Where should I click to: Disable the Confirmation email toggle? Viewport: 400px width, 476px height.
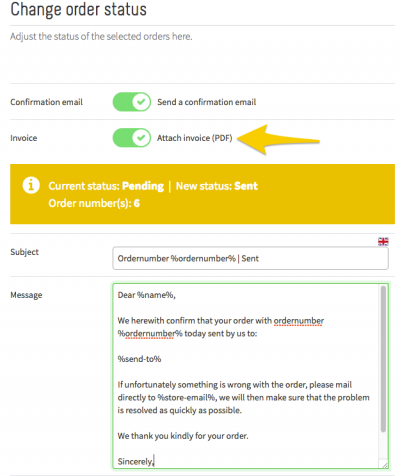(x=132, y=102)
